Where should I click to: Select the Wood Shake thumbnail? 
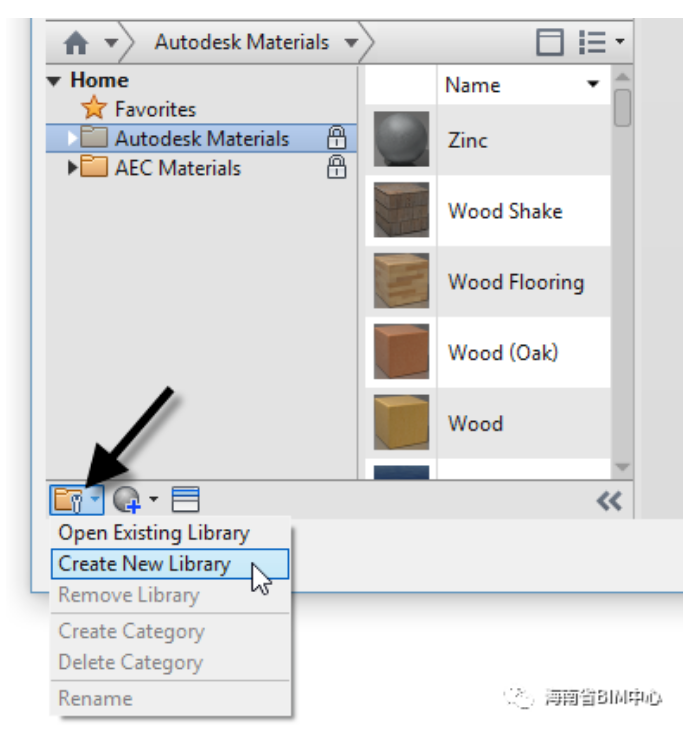click(401, 210)
